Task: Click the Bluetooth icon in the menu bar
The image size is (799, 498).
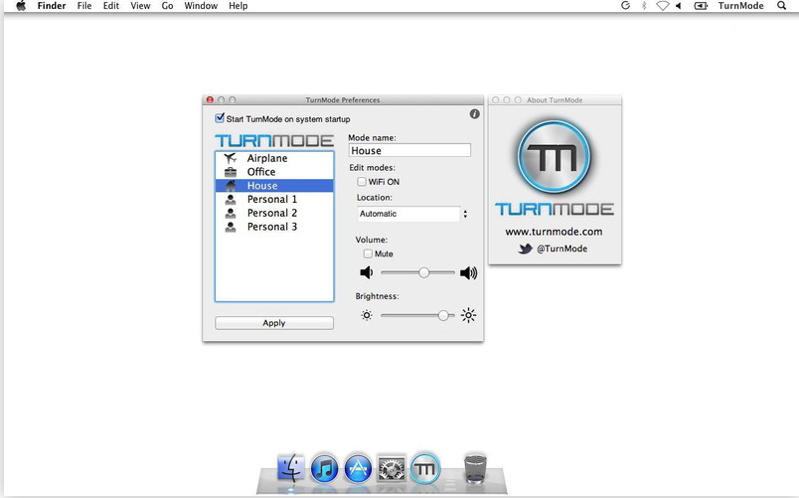Action: pyautogui.click(x=644, y=6)
